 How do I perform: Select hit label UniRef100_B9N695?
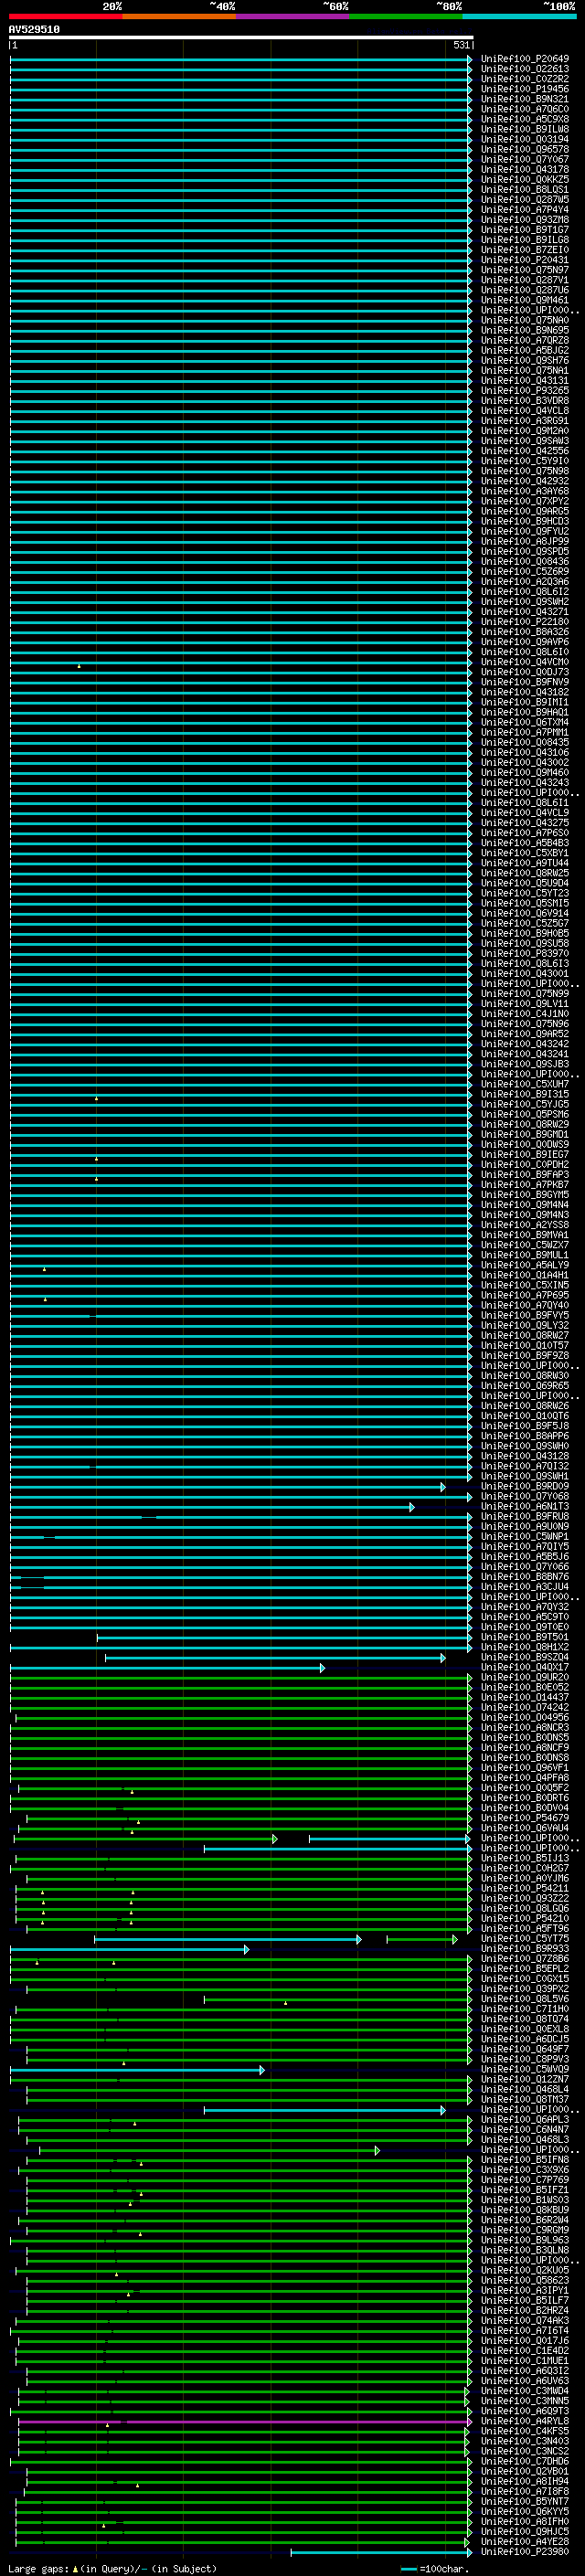click(x=525, y=330)
